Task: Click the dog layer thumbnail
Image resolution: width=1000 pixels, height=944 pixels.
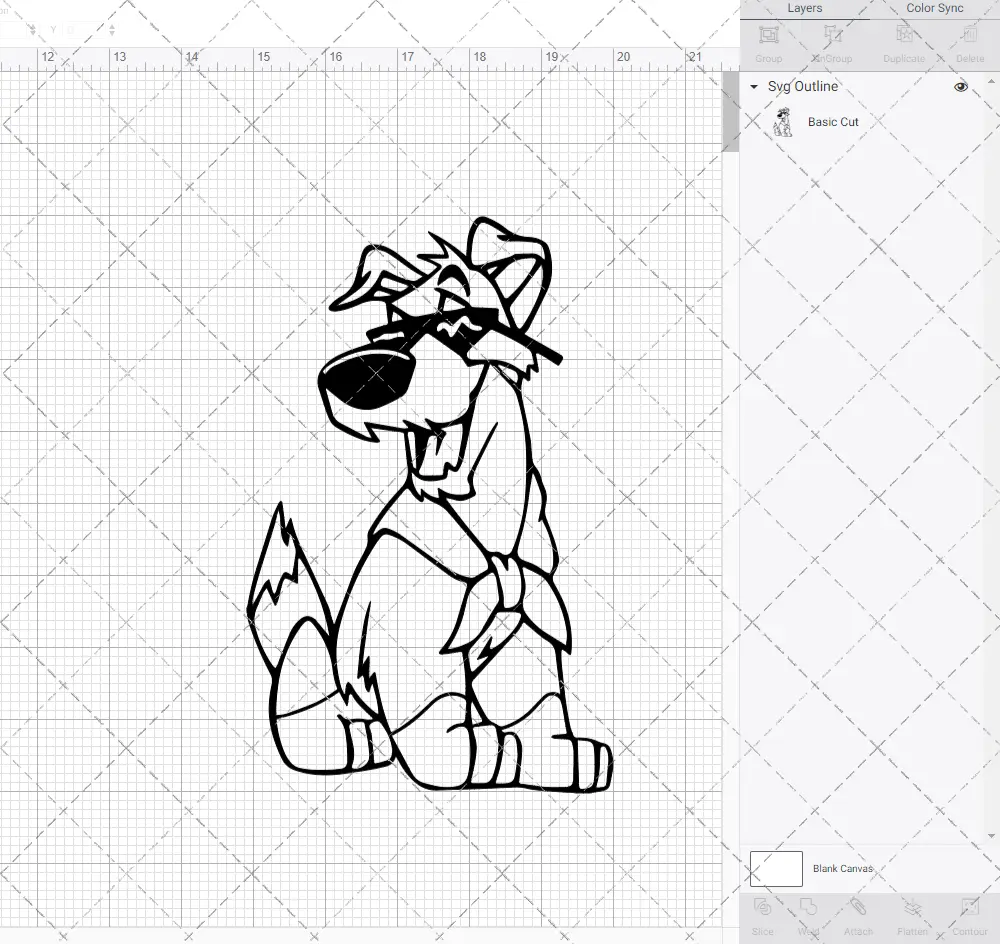Action: pyautogui.click(x=785, y=121)
